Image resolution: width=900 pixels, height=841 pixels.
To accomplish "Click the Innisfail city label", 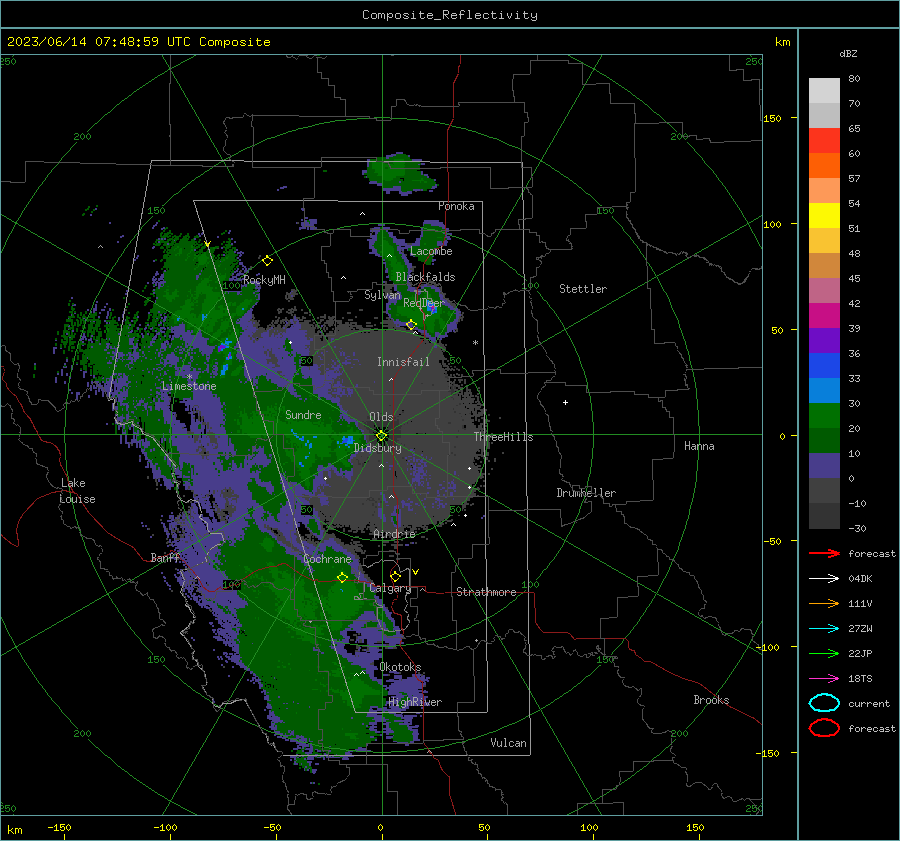I will (403, 362).
